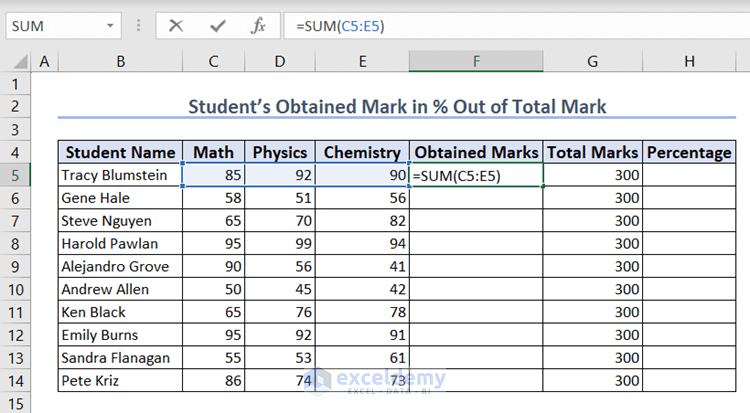
Task: Open Insert Function fx dialog
Action: pyautogui.click(x=258, y=26)
